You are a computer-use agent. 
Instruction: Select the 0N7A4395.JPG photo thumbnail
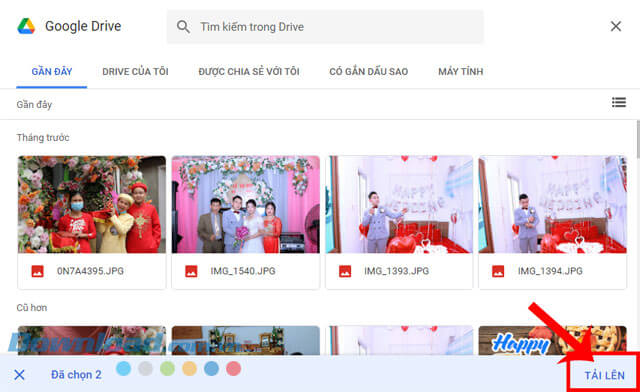(x=92, y=204)
